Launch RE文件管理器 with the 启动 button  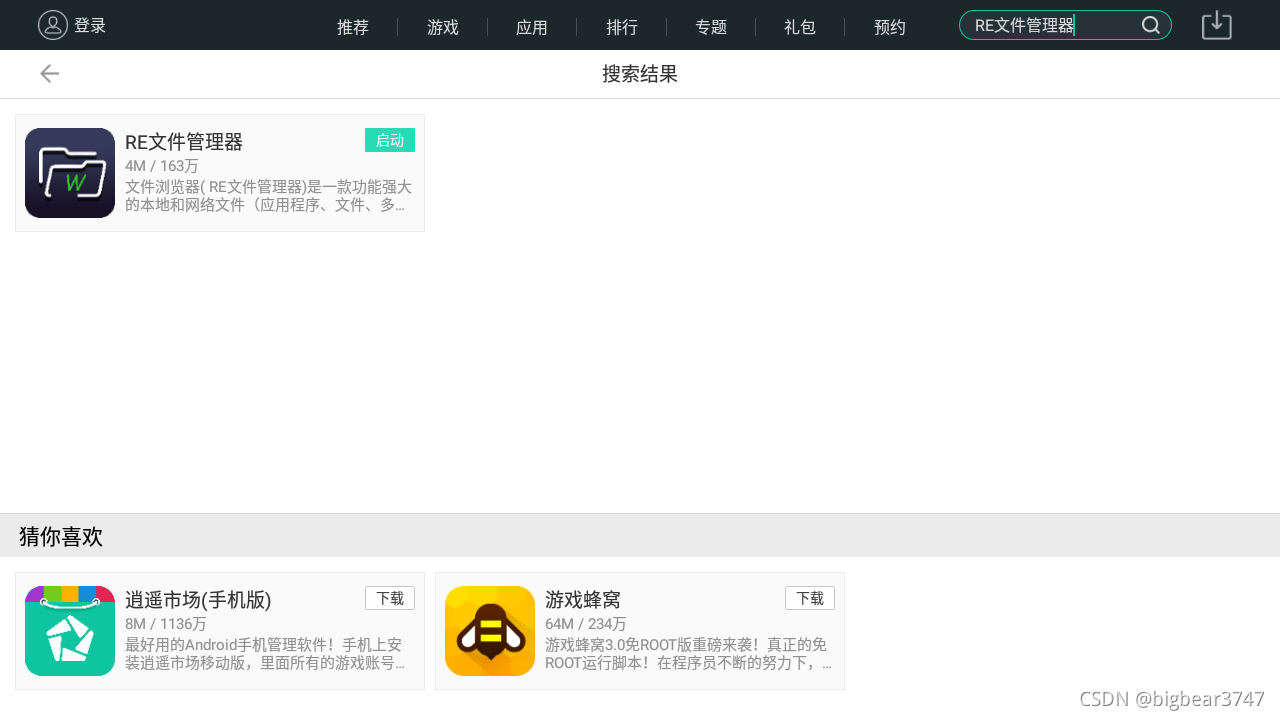tap(390, 140)
